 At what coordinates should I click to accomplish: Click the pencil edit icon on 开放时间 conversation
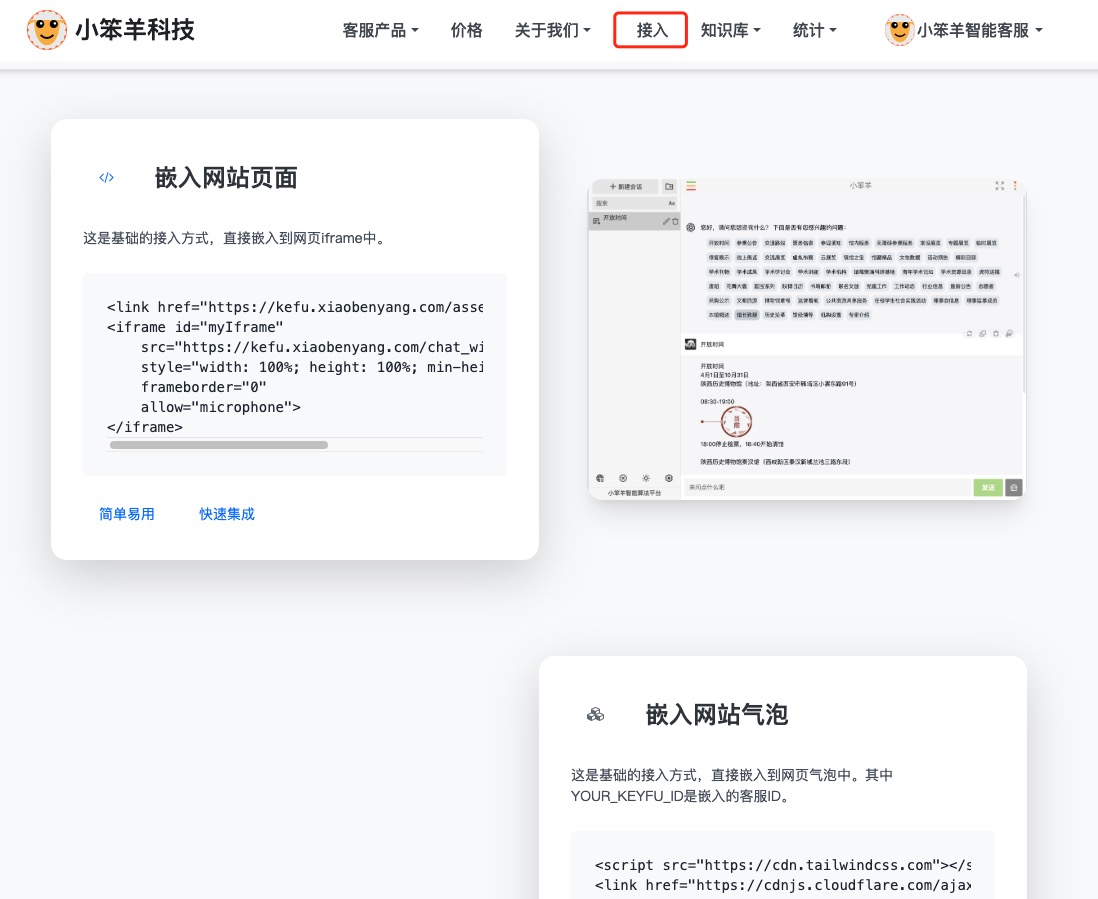[x=665, y=221]
